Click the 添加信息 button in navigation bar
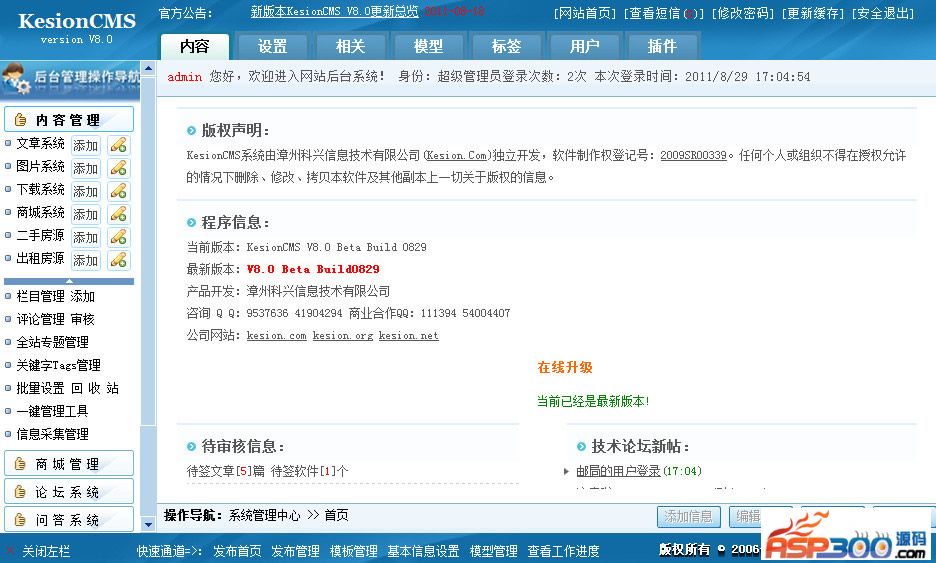This screenshot has width=936, height=563. click(689, 516)
